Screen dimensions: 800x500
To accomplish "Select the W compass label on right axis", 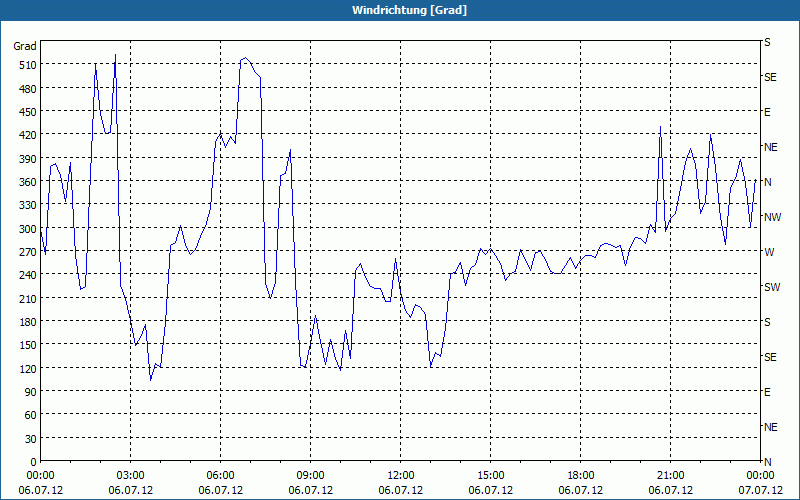I will coord(769,252).
